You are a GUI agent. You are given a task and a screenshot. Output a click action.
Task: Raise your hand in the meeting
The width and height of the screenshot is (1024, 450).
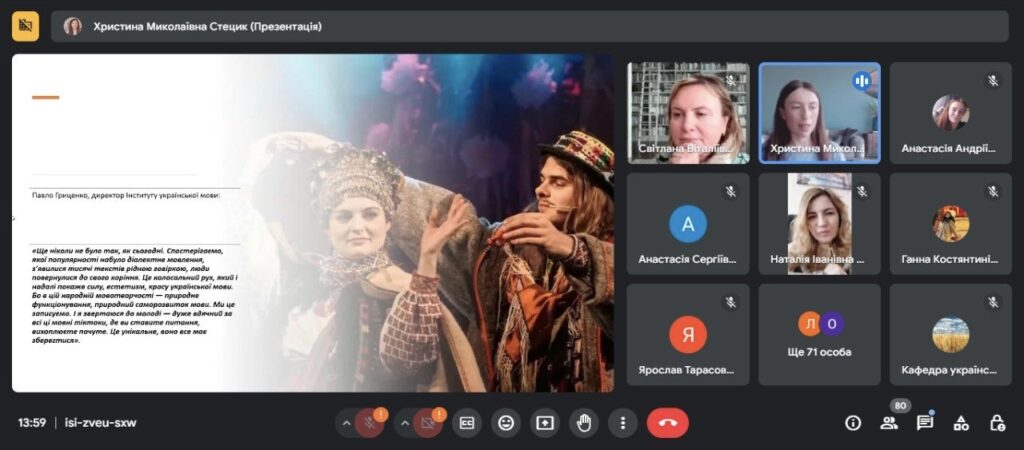tap(584, 423)
